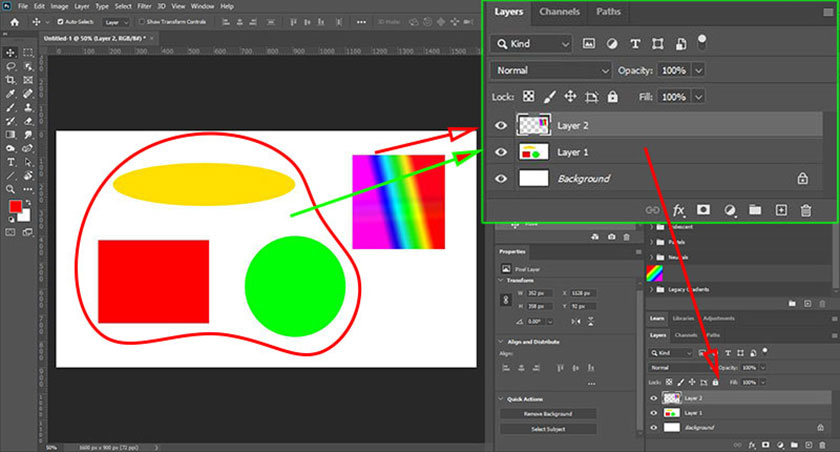Click white background color swatch
This screenshot has width=840, height=452.
25,216
